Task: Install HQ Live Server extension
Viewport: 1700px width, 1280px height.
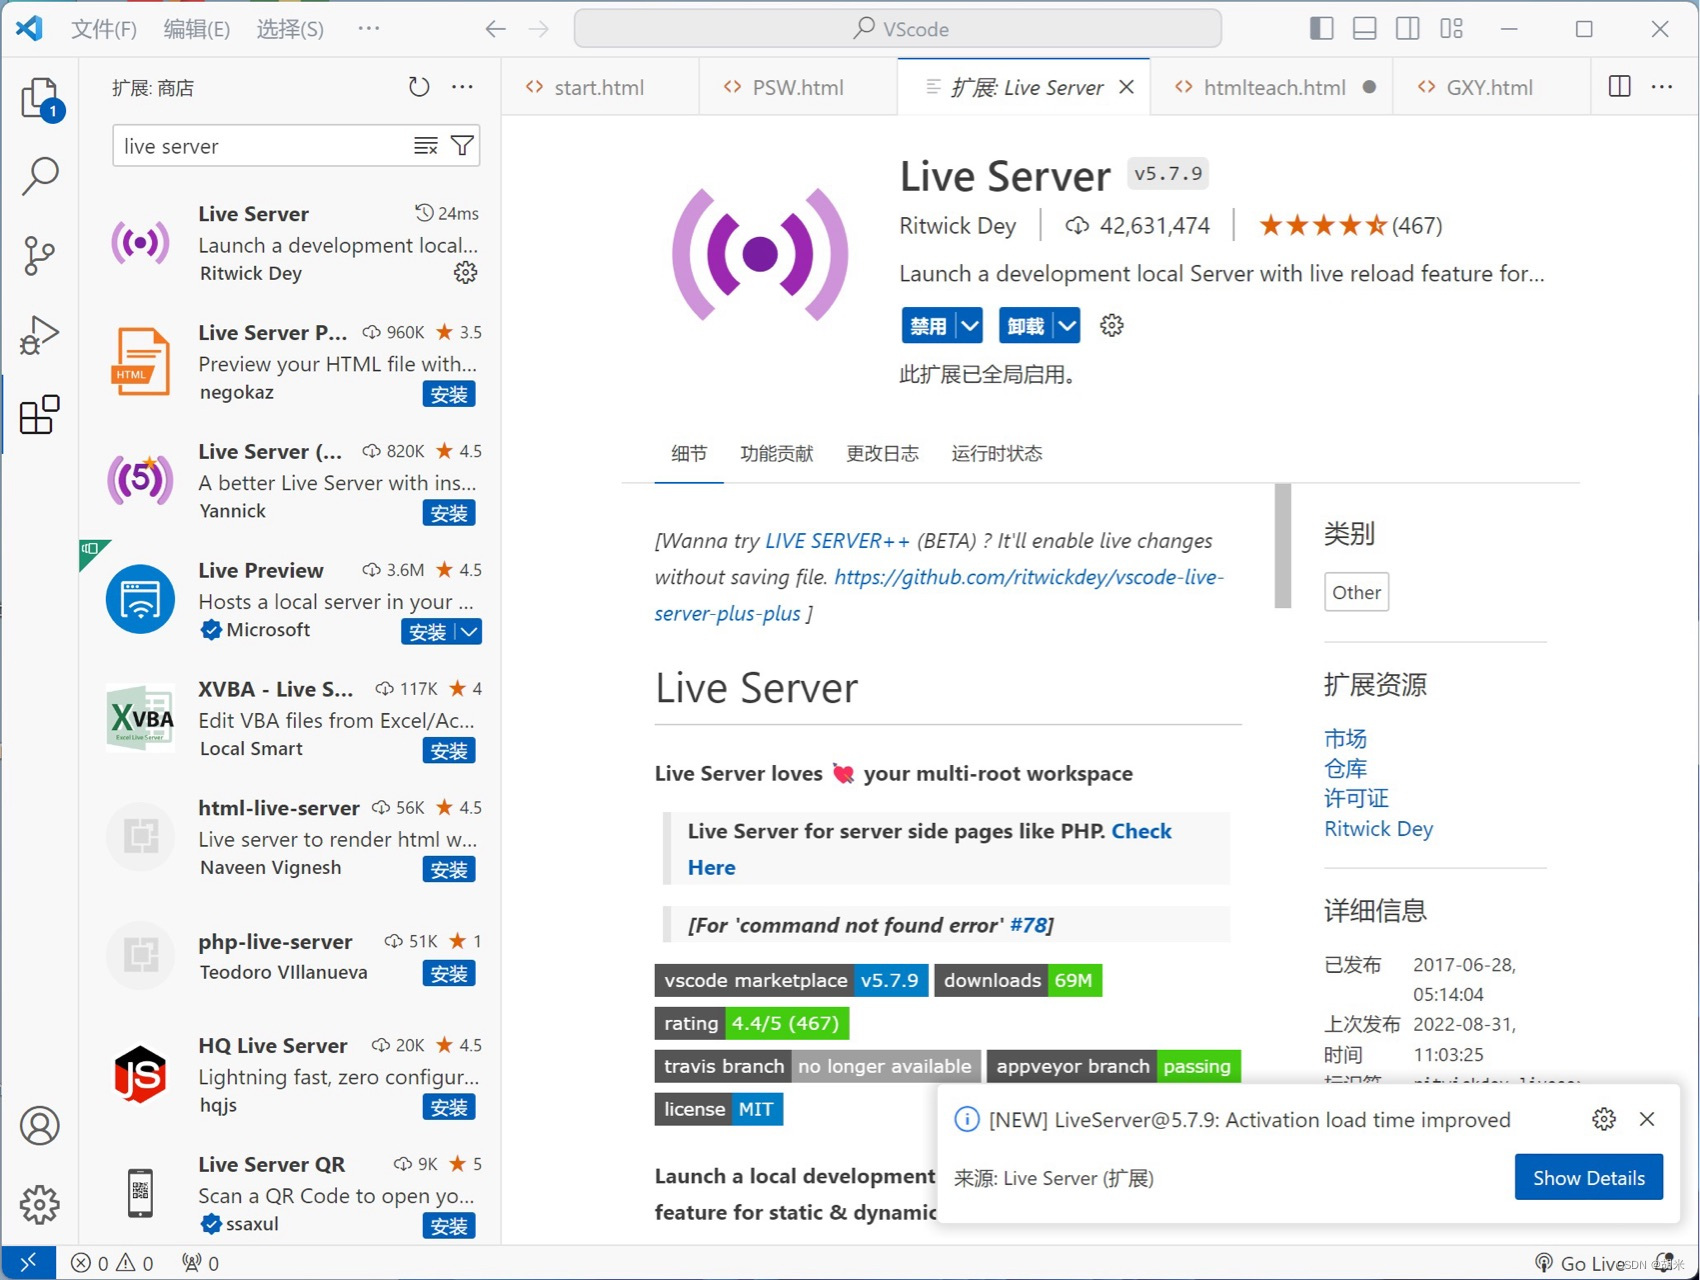Action: pyautogui.click(x=449, y=1107)
